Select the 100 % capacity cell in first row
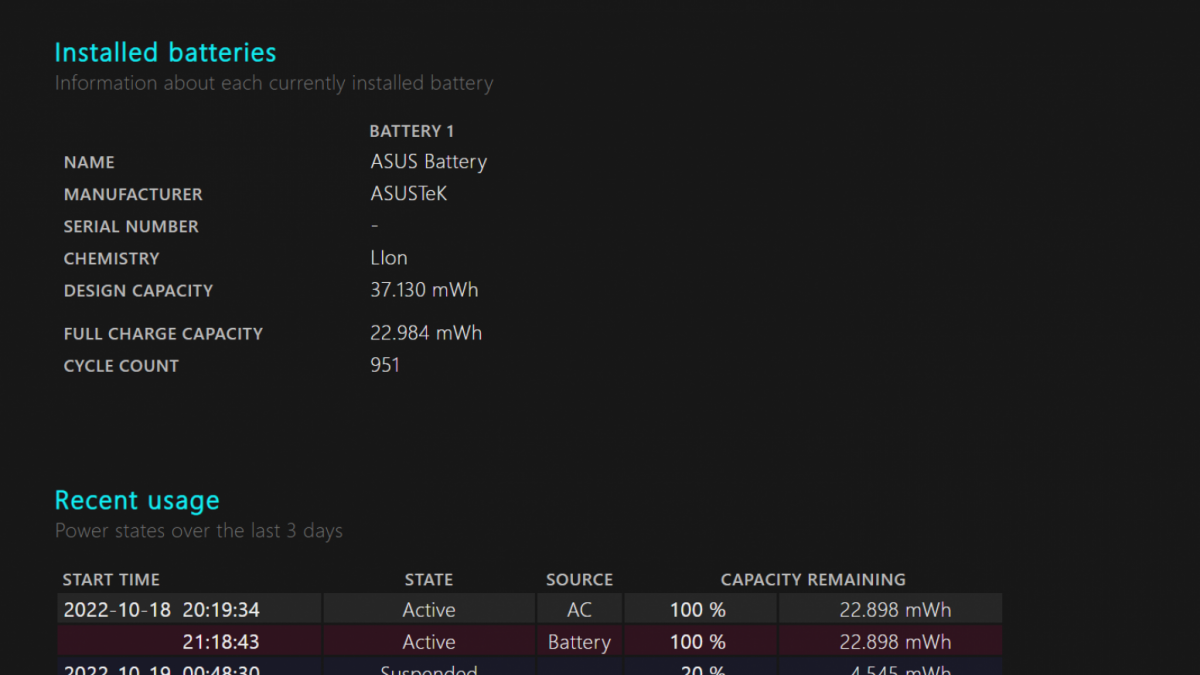Viewport: 1200px width, 675px height. tap(699, 608)
